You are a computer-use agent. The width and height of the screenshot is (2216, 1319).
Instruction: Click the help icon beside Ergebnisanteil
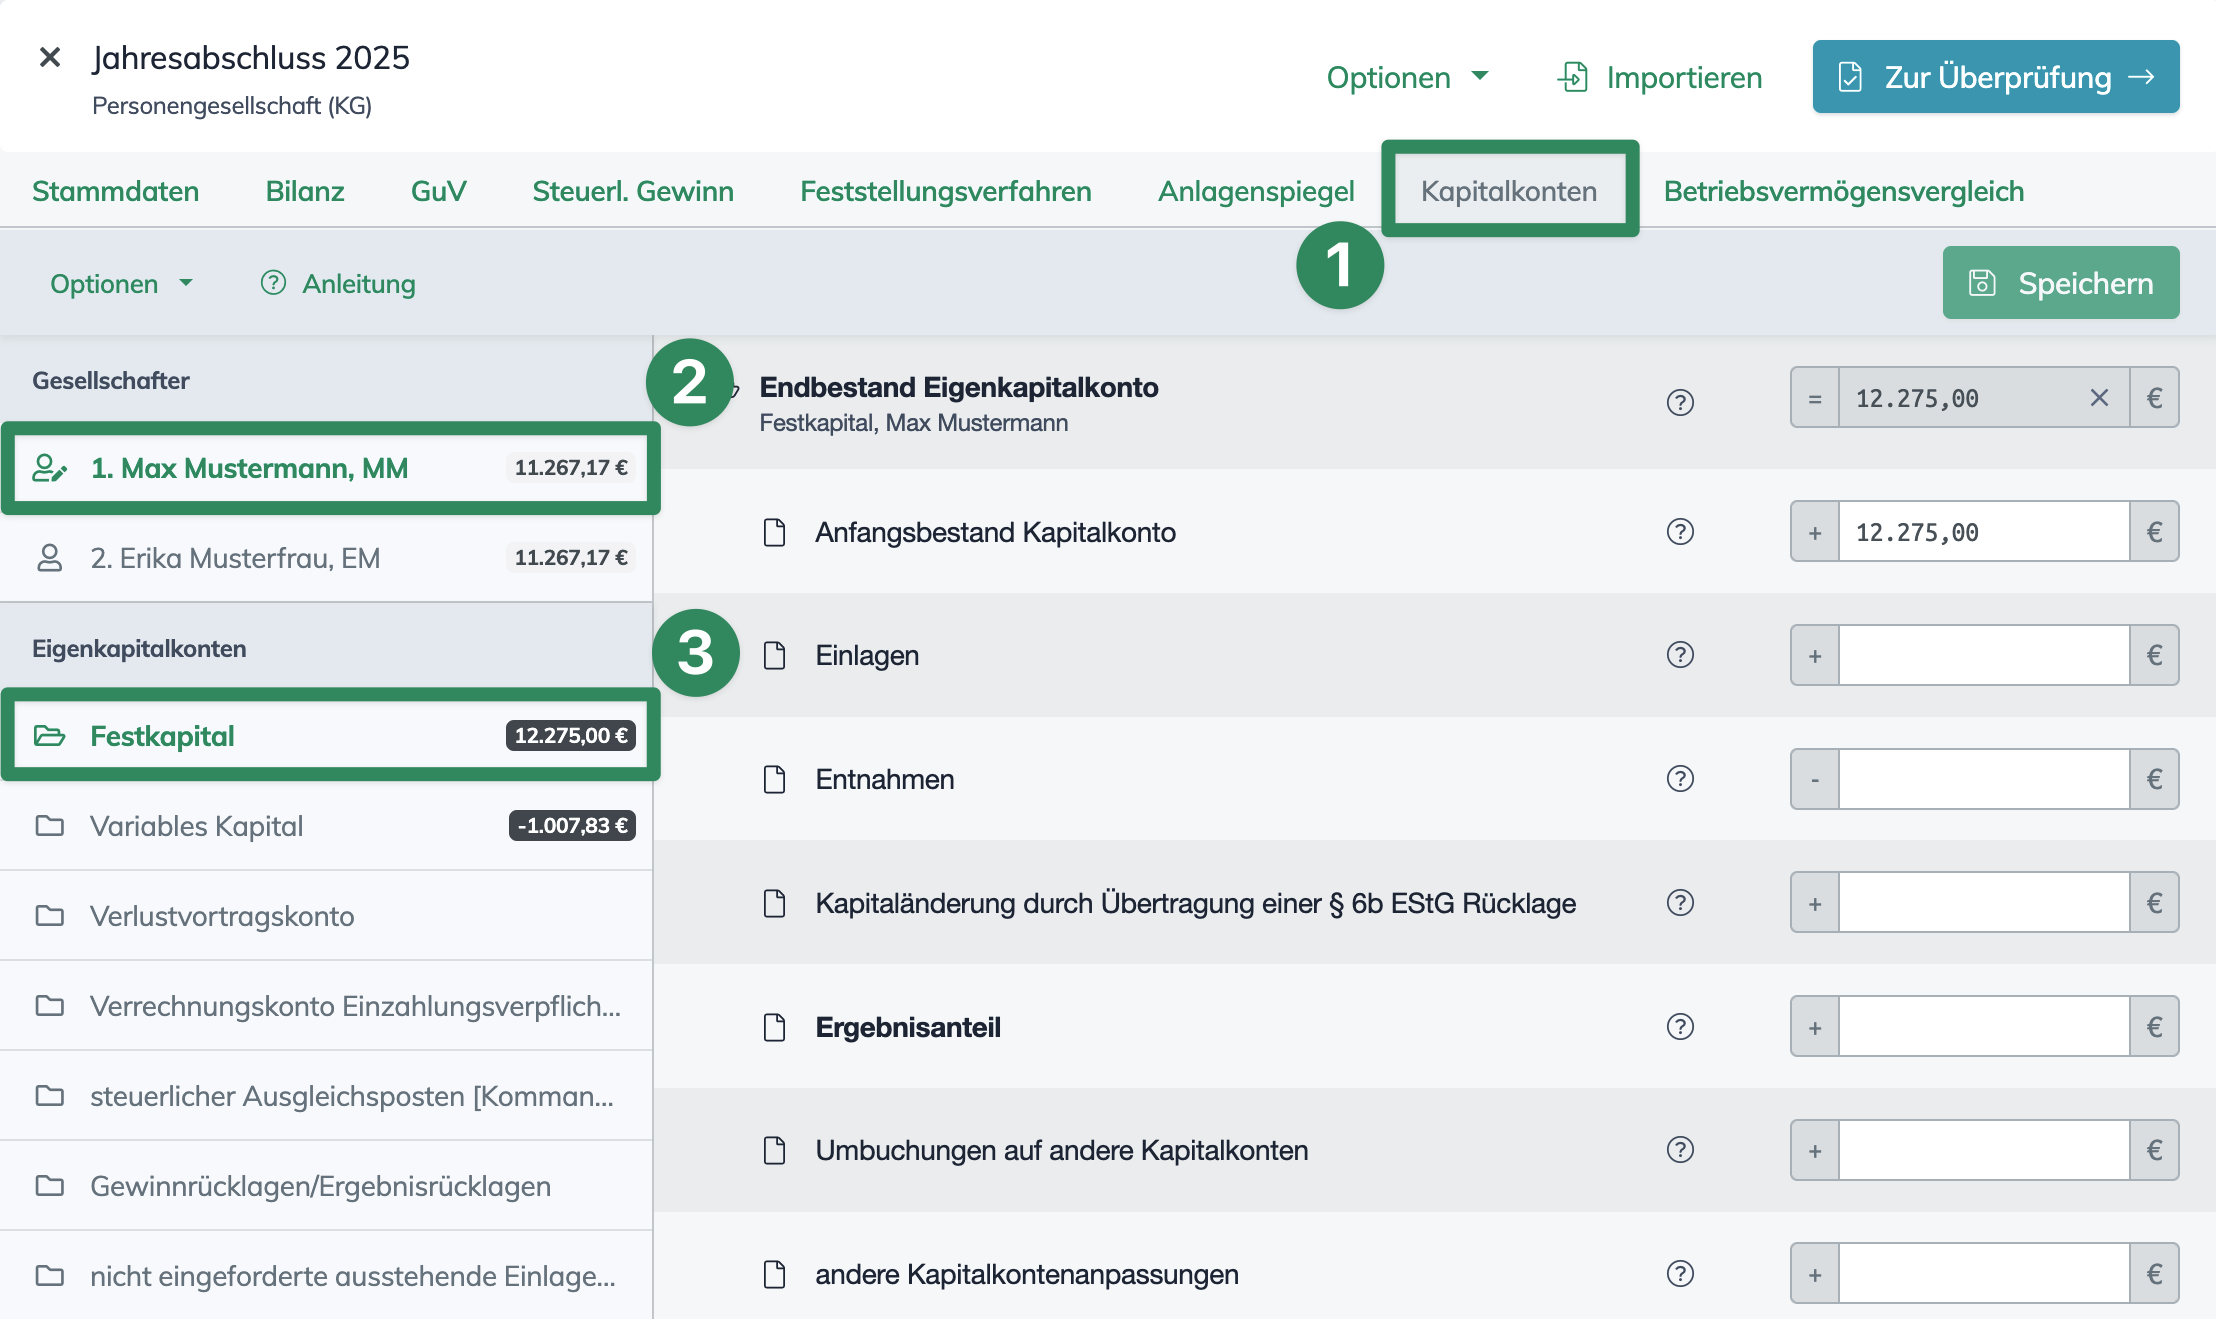coord(1680,1027)
